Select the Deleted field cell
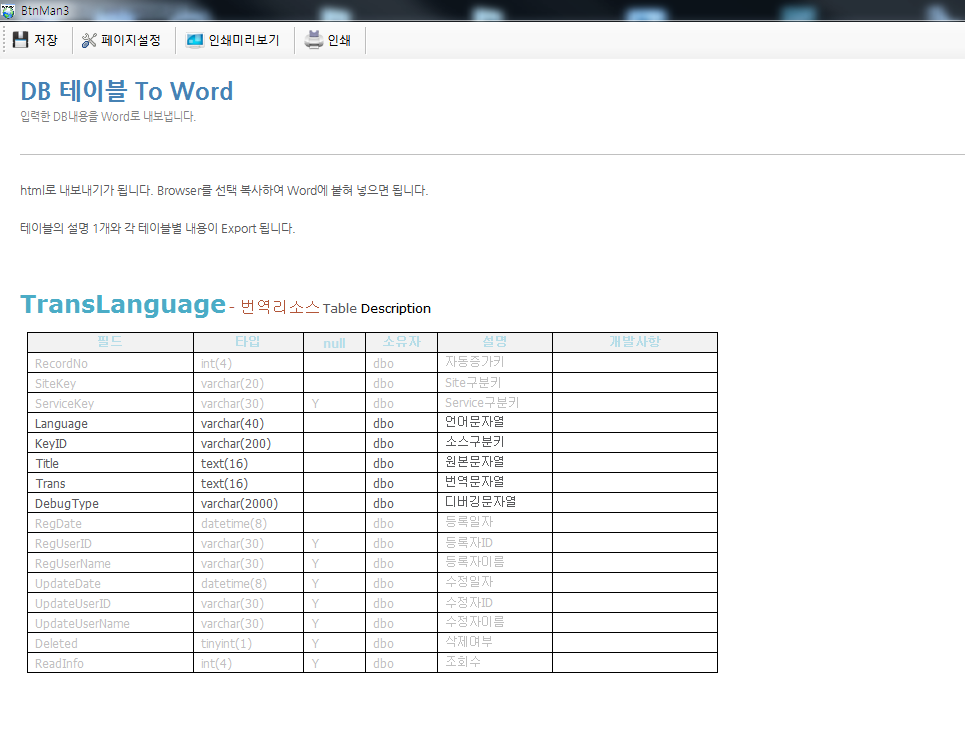The width and height of the screenshot is (965, 748). (x=110, y=643)
